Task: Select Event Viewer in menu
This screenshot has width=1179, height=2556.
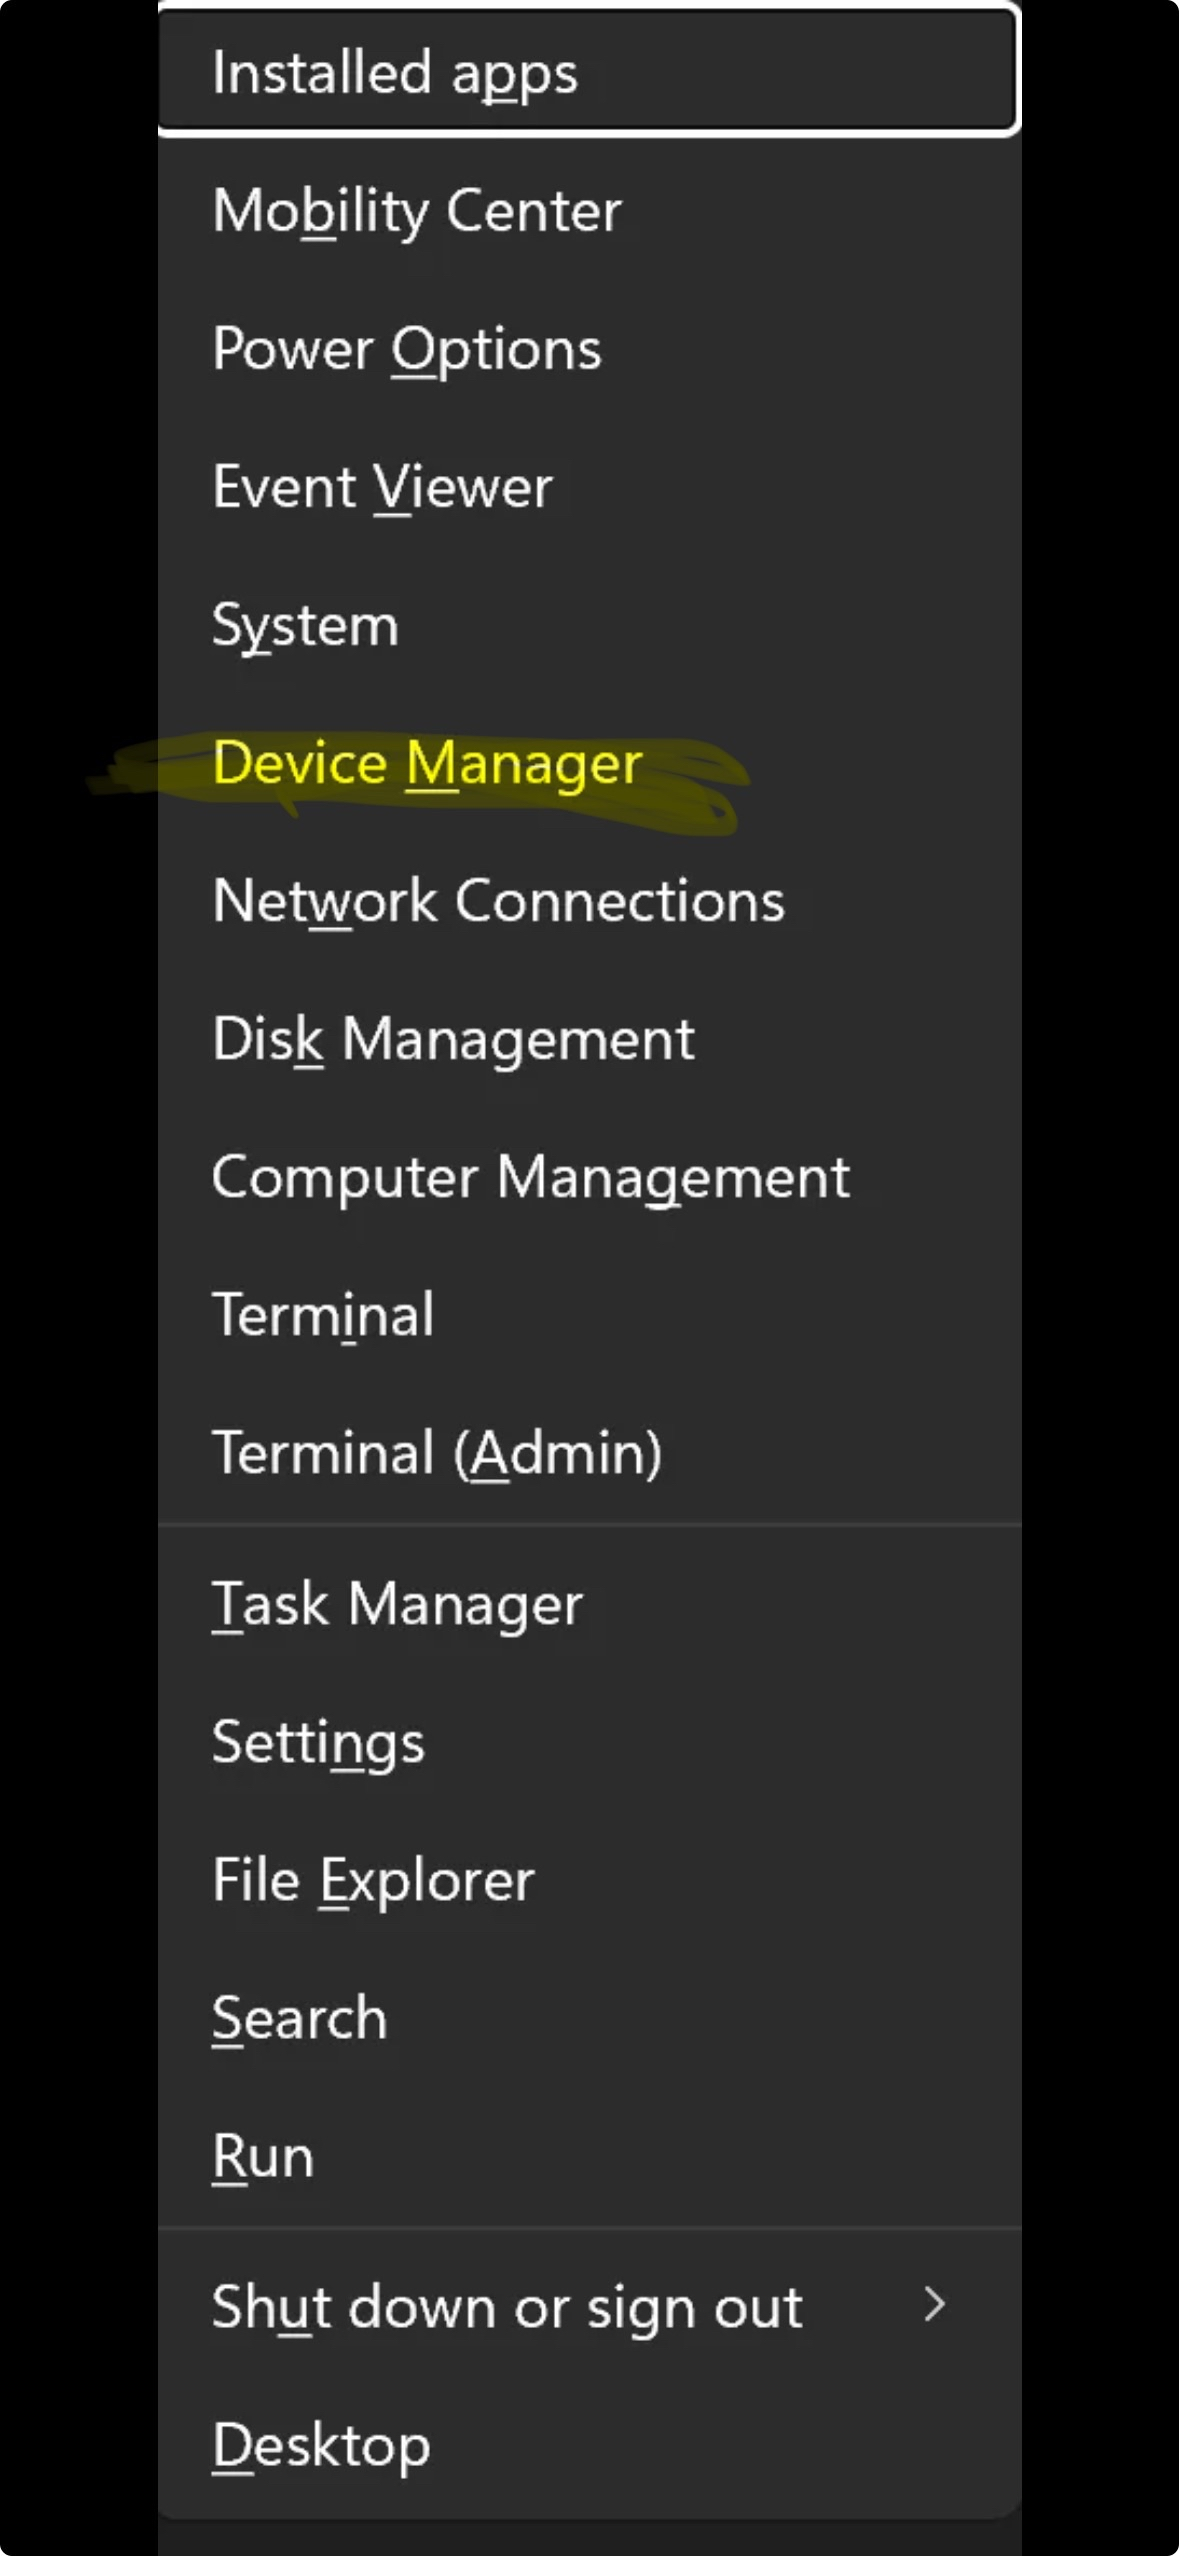Action: [382, 487]
